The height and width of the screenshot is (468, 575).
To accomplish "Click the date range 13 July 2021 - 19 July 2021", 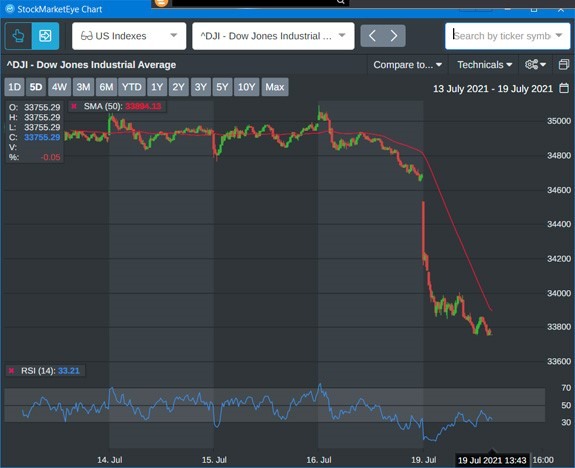I will (493, 89).
